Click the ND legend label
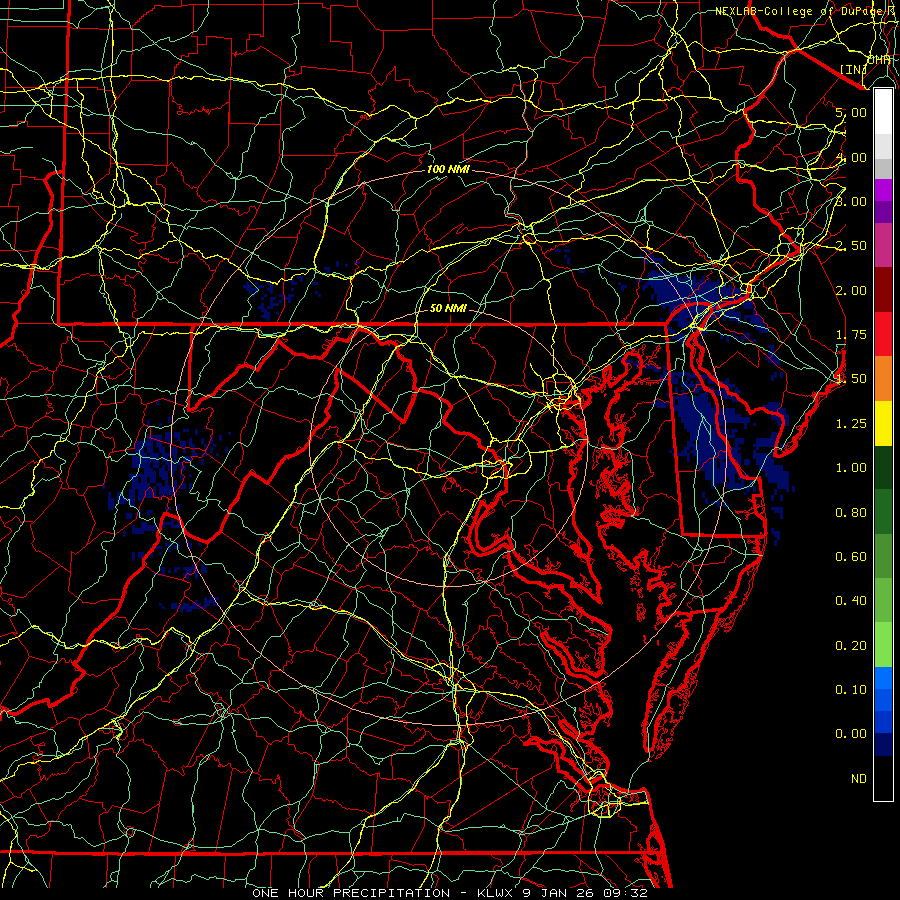Viewport: 900px width, 900px height. click(x=859, y=779)
